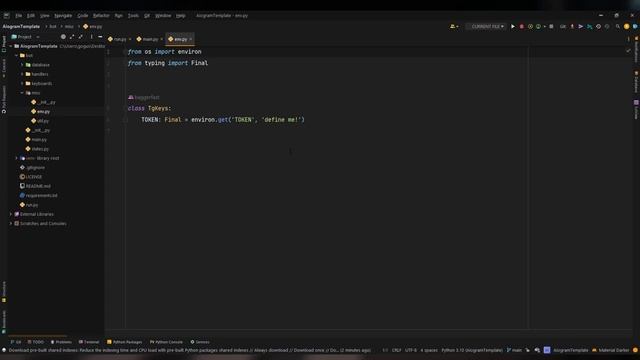Update project via the Git update icon
Viewport: 640px width, 360px height.
click(572, 27)
